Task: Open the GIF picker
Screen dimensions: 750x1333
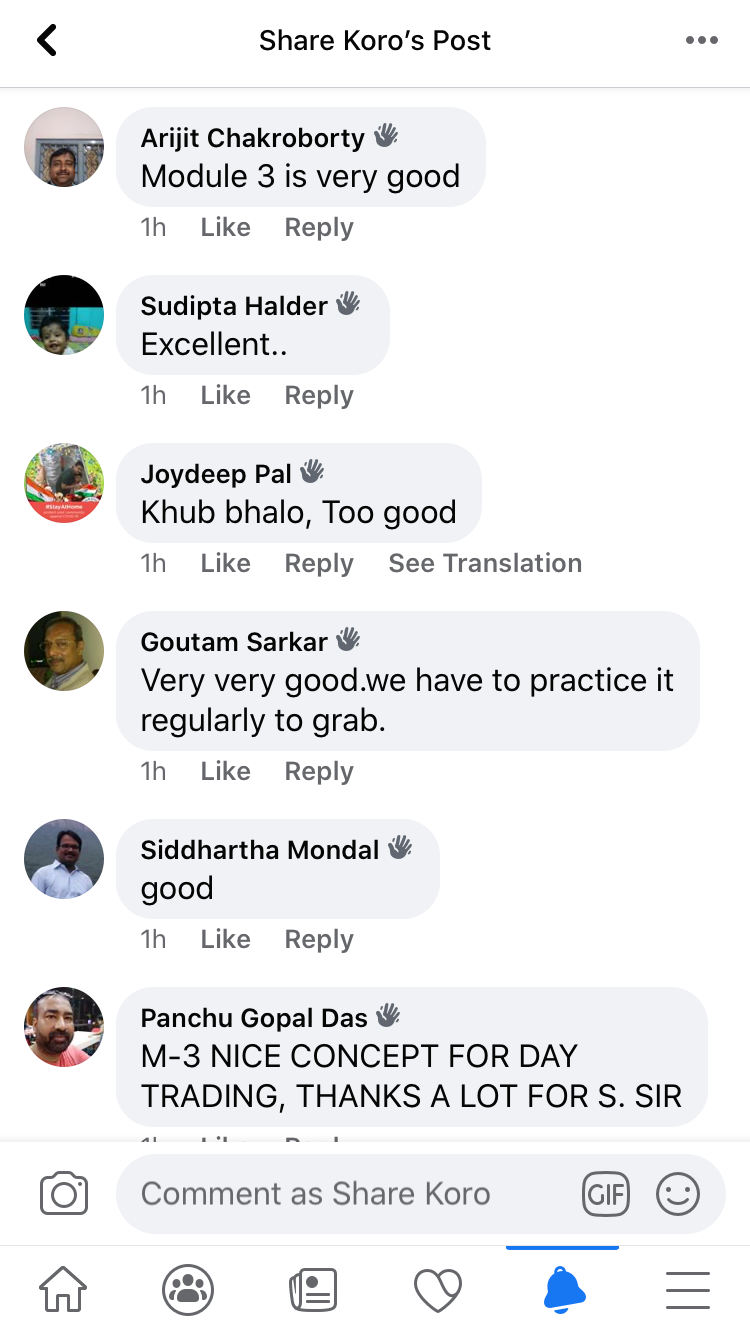Action: [x=606, y=1194]
